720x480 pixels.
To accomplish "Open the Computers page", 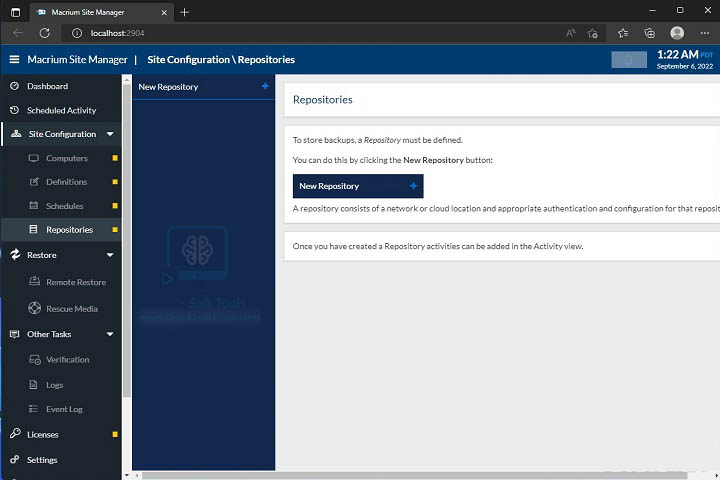I will (67, 158).
